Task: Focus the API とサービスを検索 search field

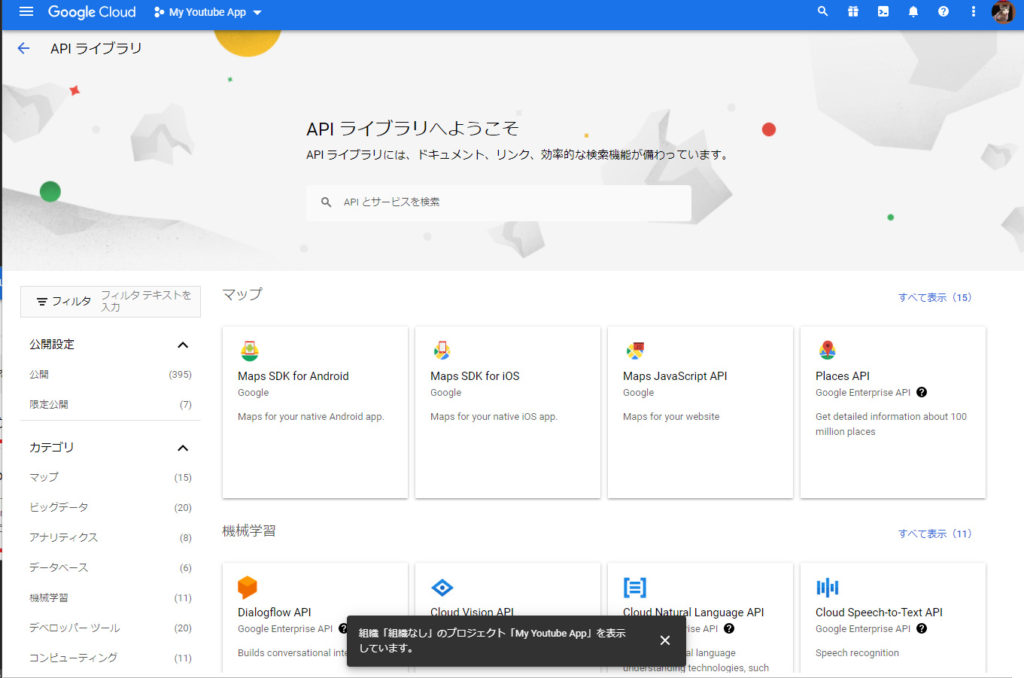Action: (499, 202)
